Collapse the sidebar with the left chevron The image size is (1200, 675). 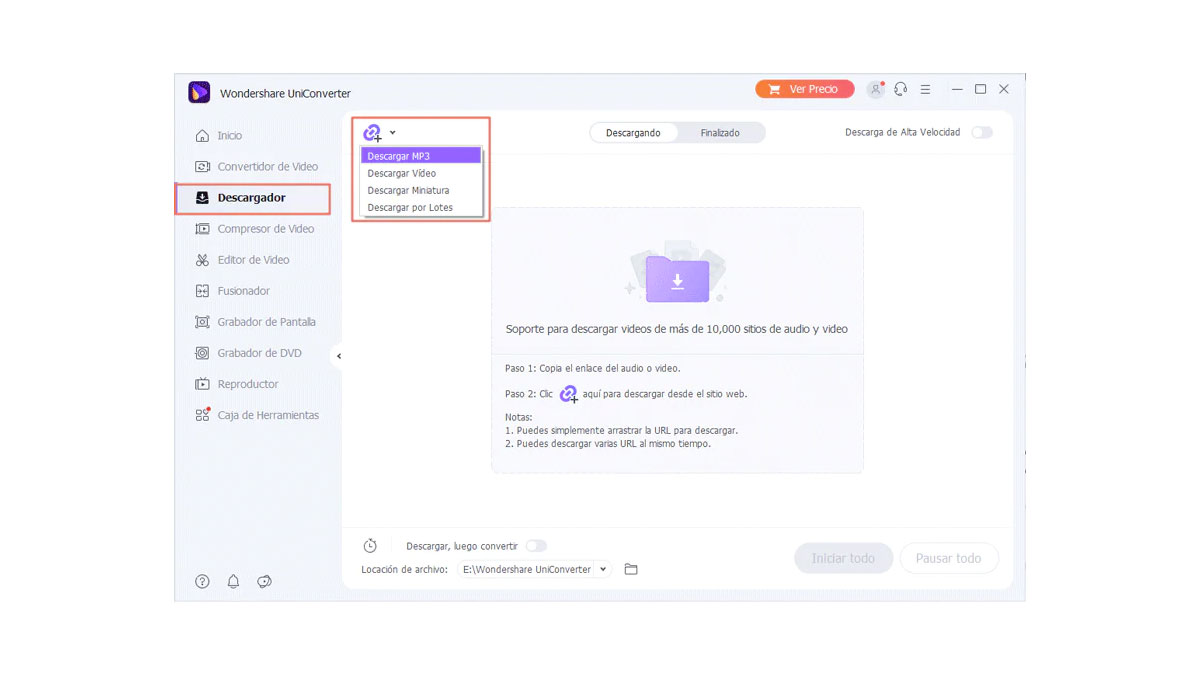[338, 355]
